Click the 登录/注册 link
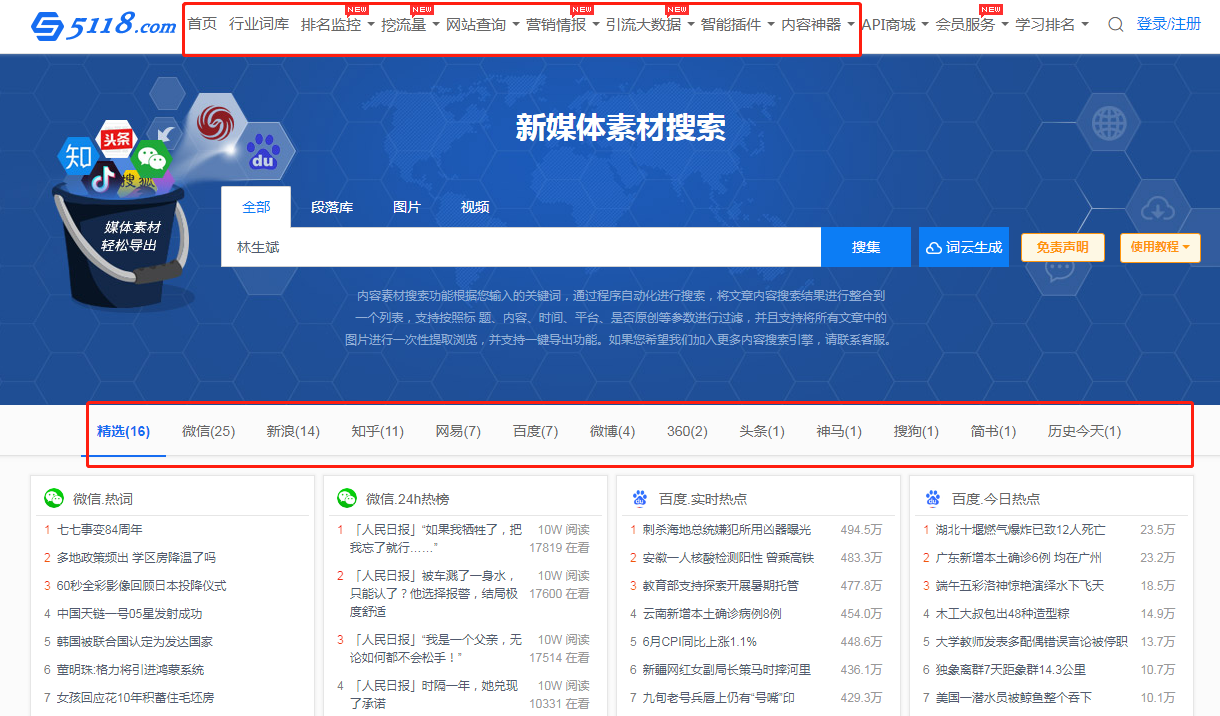This screenshot has height=716, width=1220. pyautogui.click(x=1169, y=24)
